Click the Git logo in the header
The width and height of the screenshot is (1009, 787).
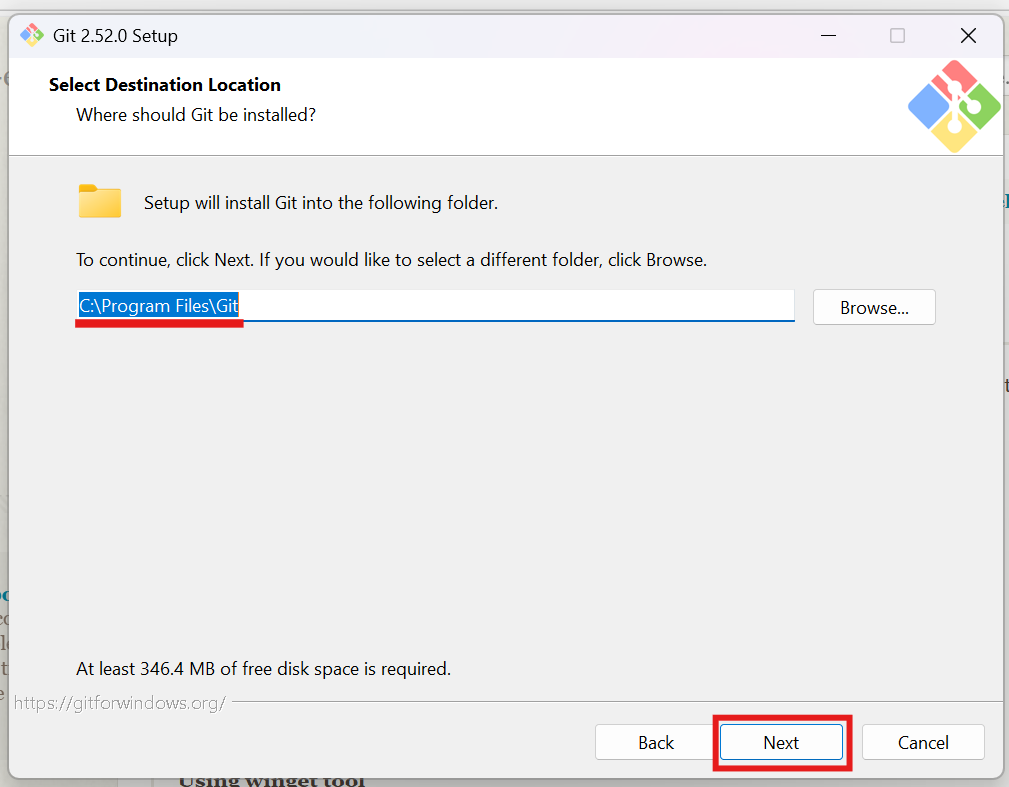pos(954,107)
